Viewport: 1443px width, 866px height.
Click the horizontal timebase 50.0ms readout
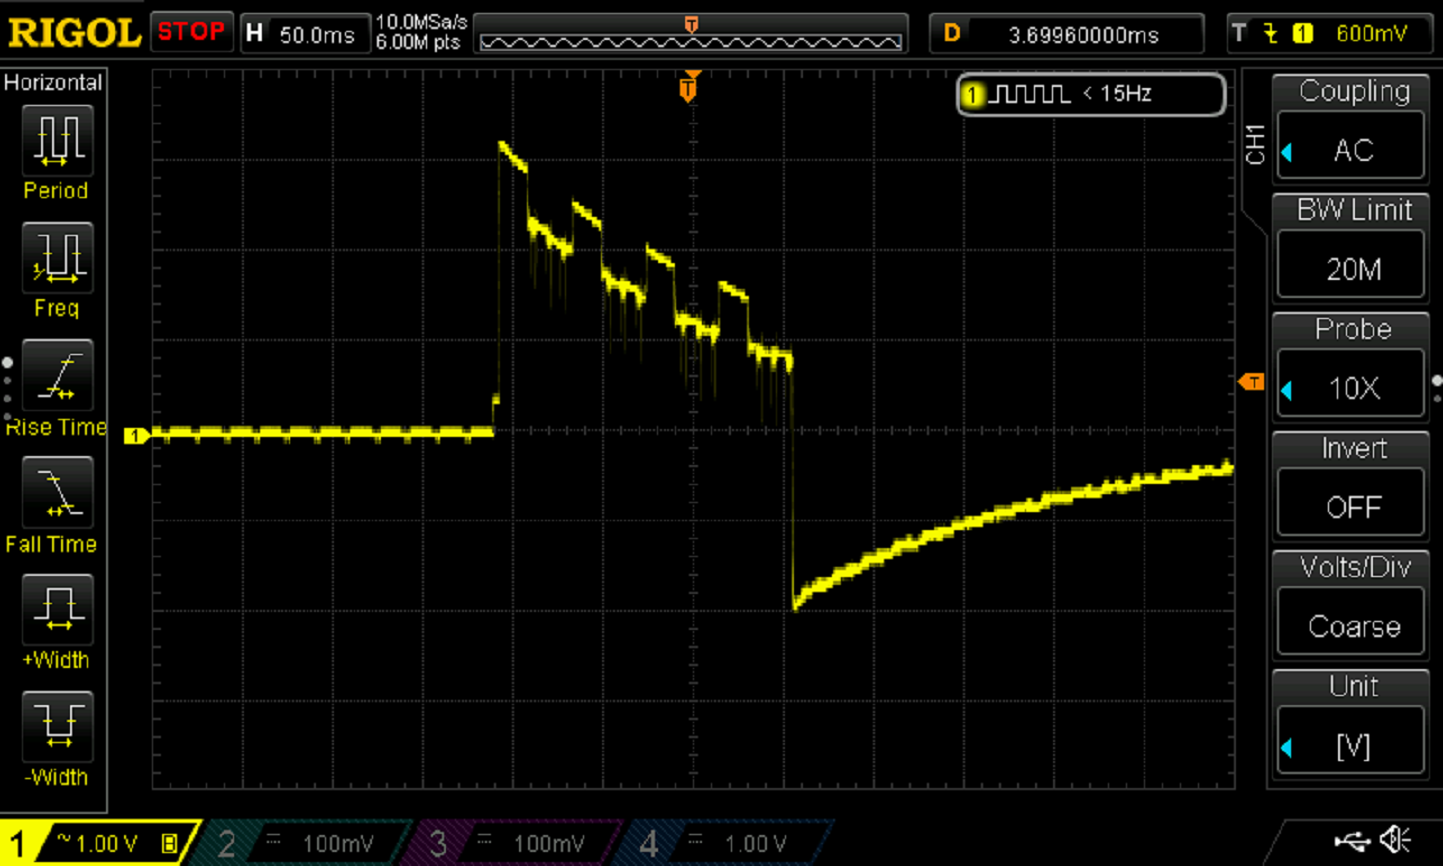(316, 35)
